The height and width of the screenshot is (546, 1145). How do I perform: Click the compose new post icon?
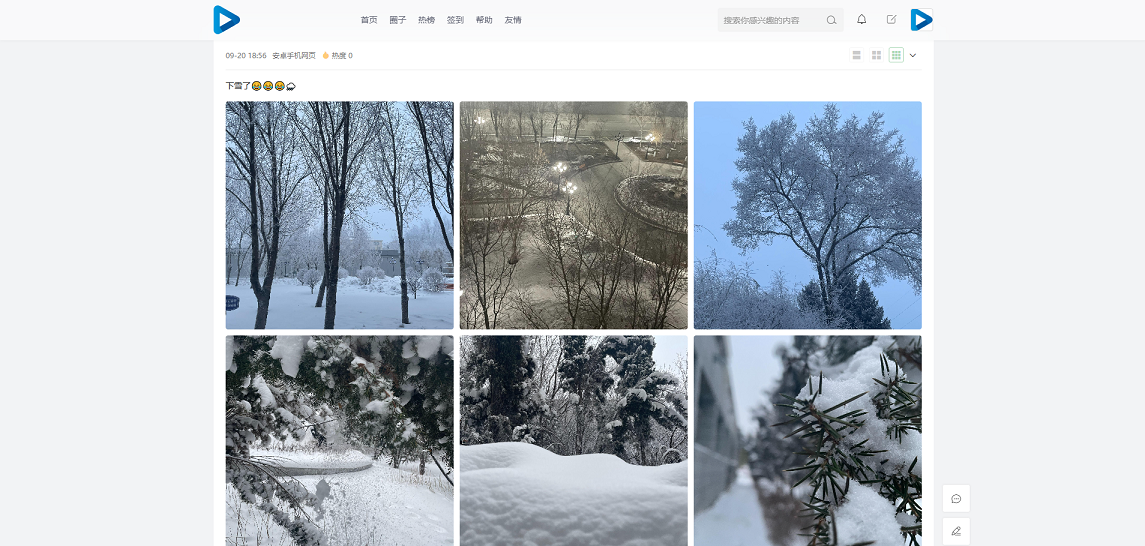[x=892, y=20]
